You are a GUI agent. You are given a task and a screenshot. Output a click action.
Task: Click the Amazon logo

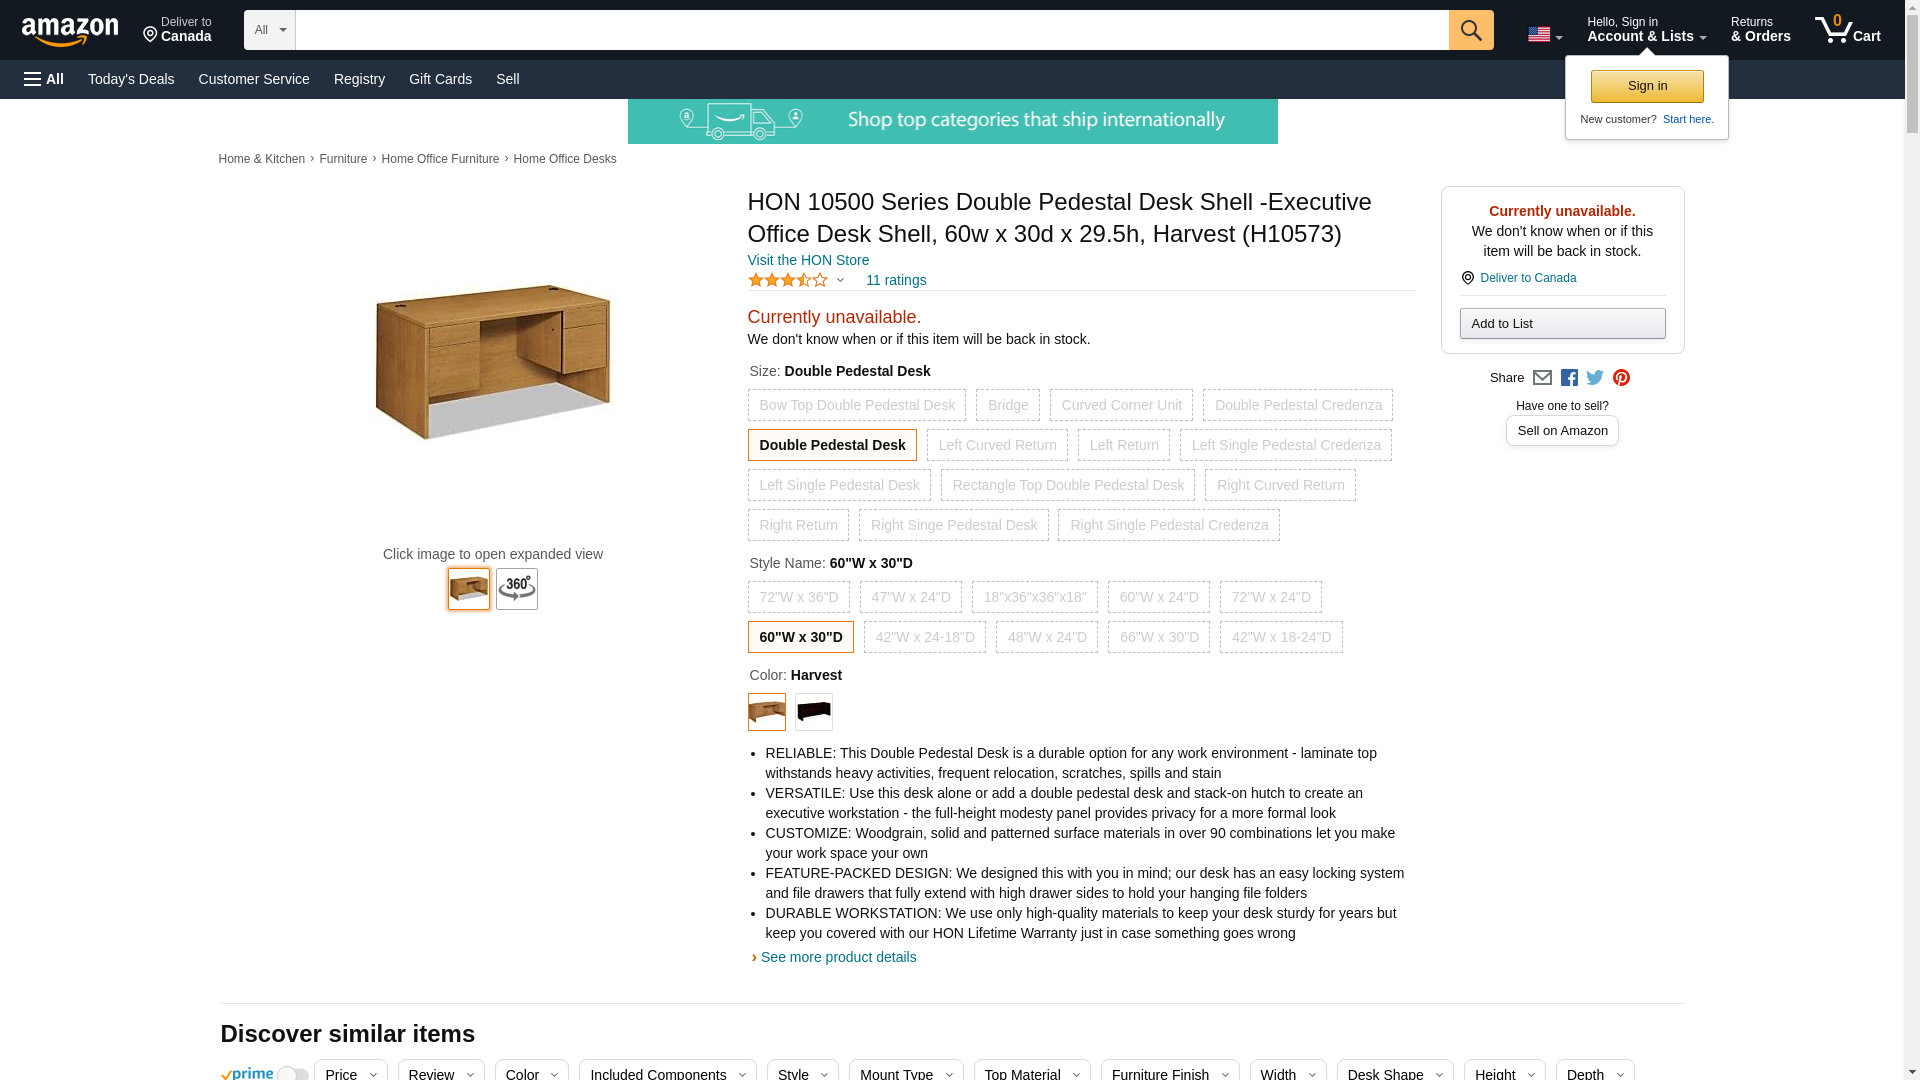coord(70,32)
